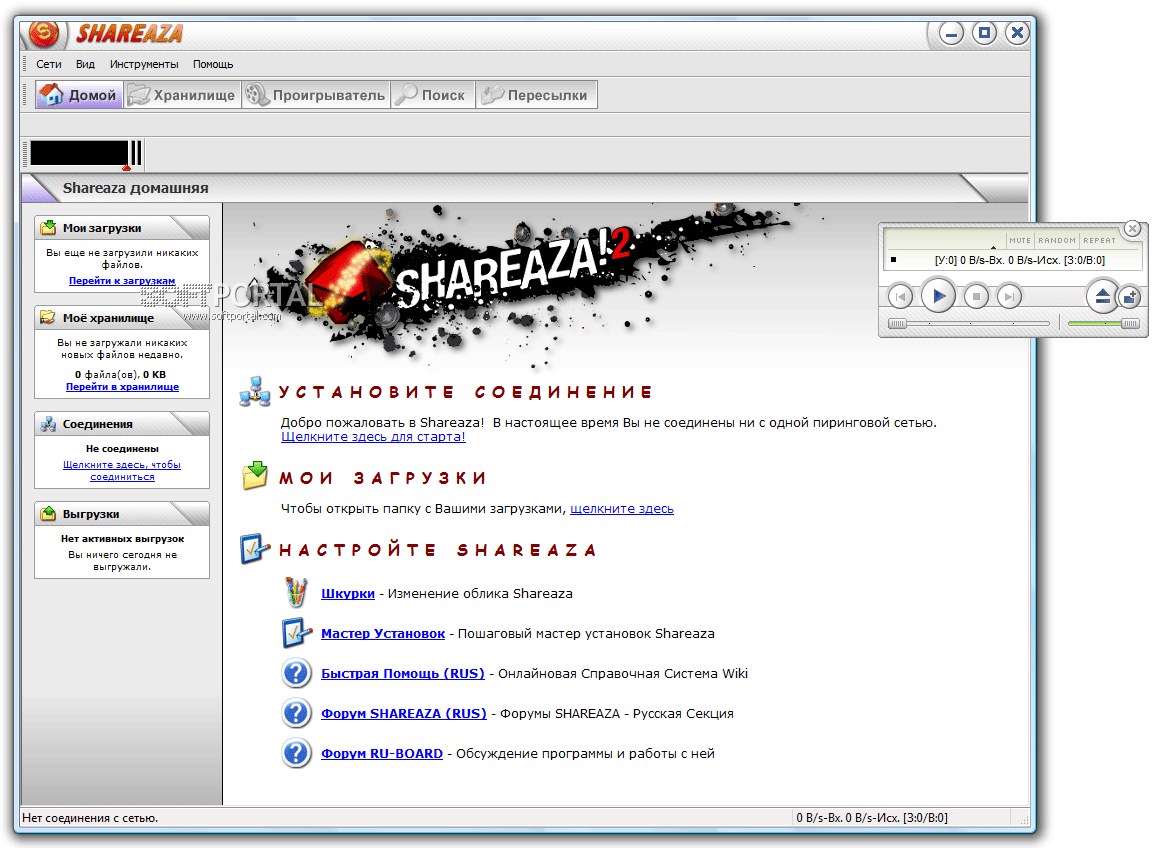1158x848 pixels.
Task: Click status bar text Нет соединения с сетью
Action: click(90, 818)
